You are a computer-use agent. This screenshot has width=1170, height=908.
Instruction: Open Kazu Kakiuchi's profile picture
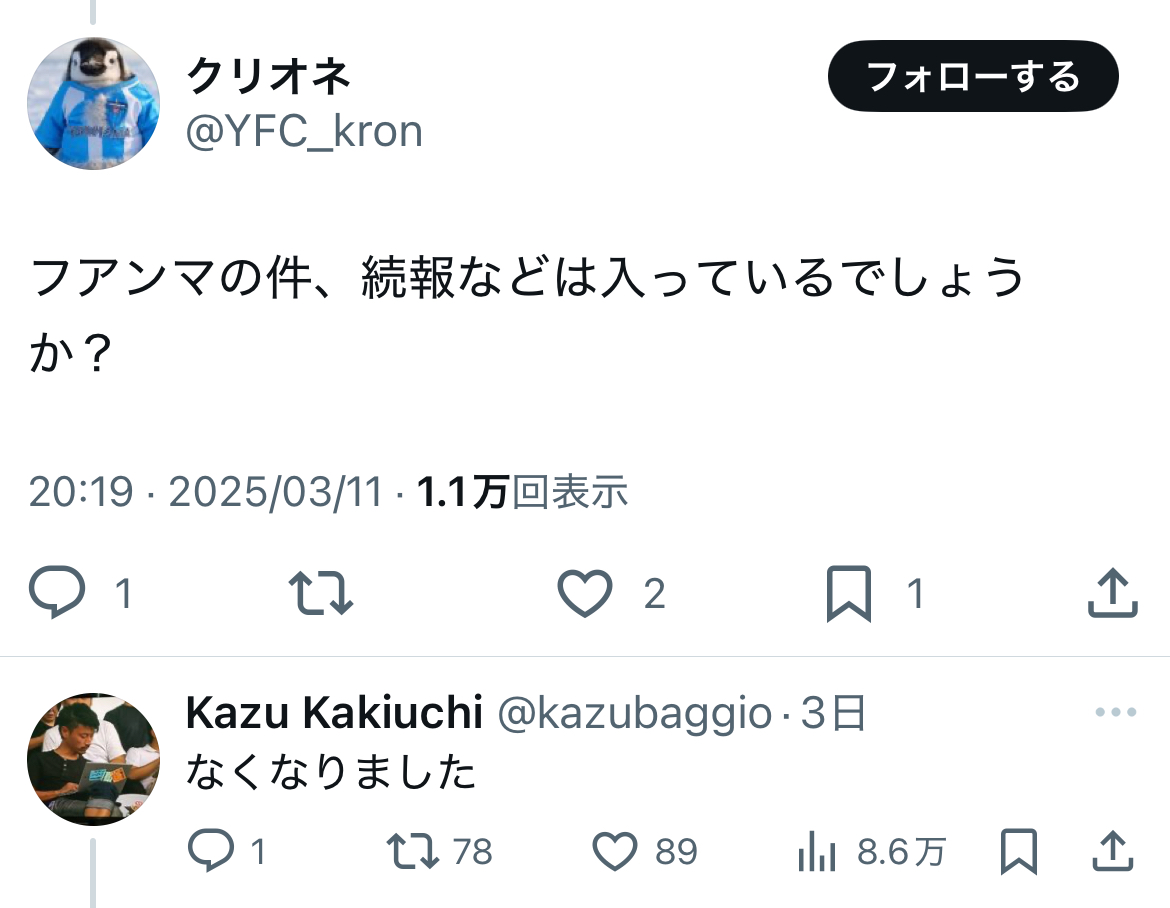[x=93, y=759]
